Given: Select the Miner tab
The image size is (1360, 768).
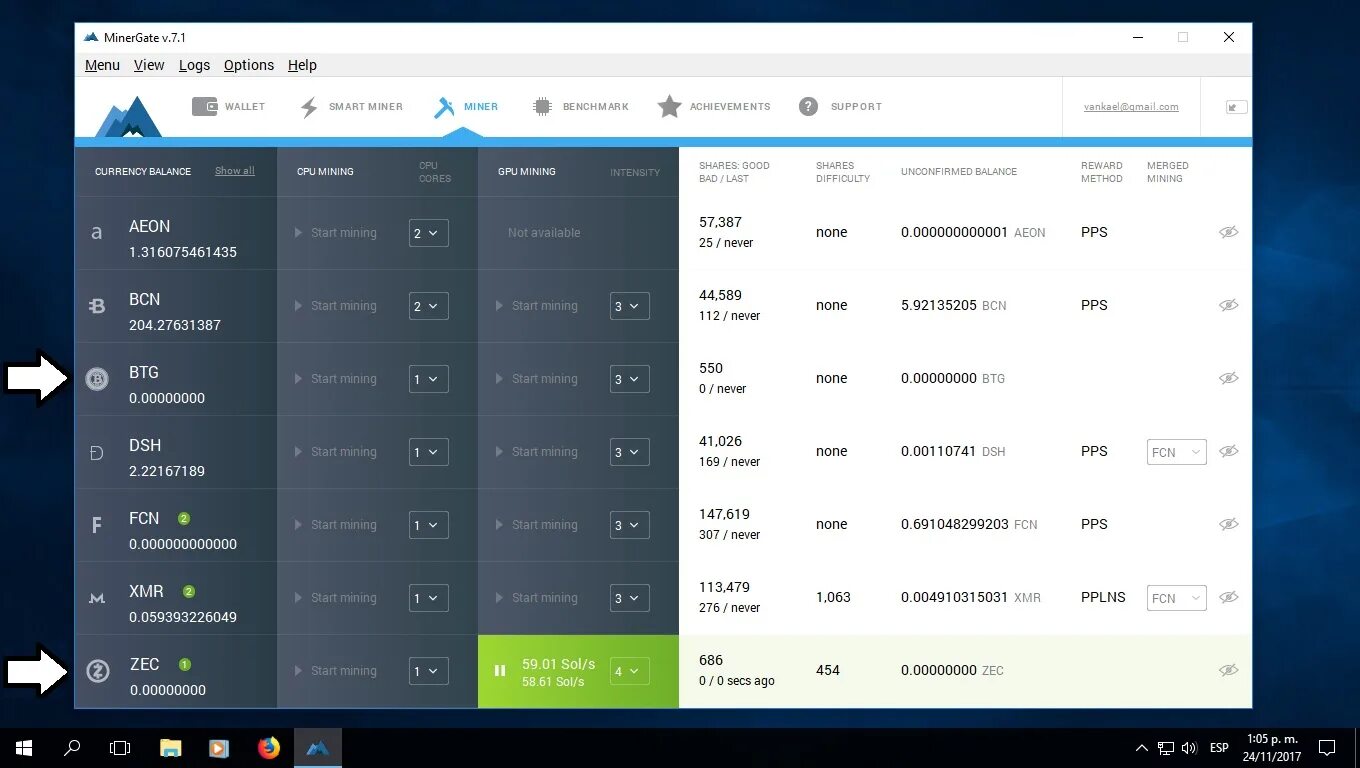Looking at the screenshot, I should [466, 106].
